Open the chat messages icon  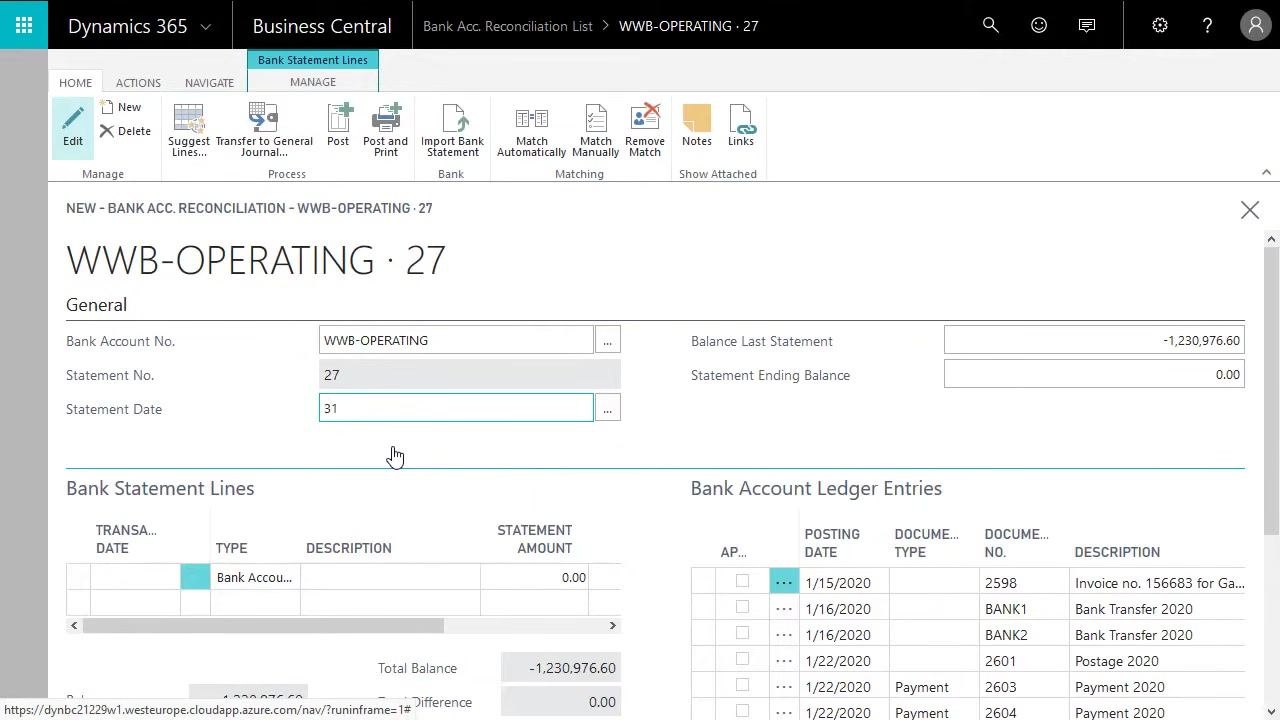point(1087,25)
